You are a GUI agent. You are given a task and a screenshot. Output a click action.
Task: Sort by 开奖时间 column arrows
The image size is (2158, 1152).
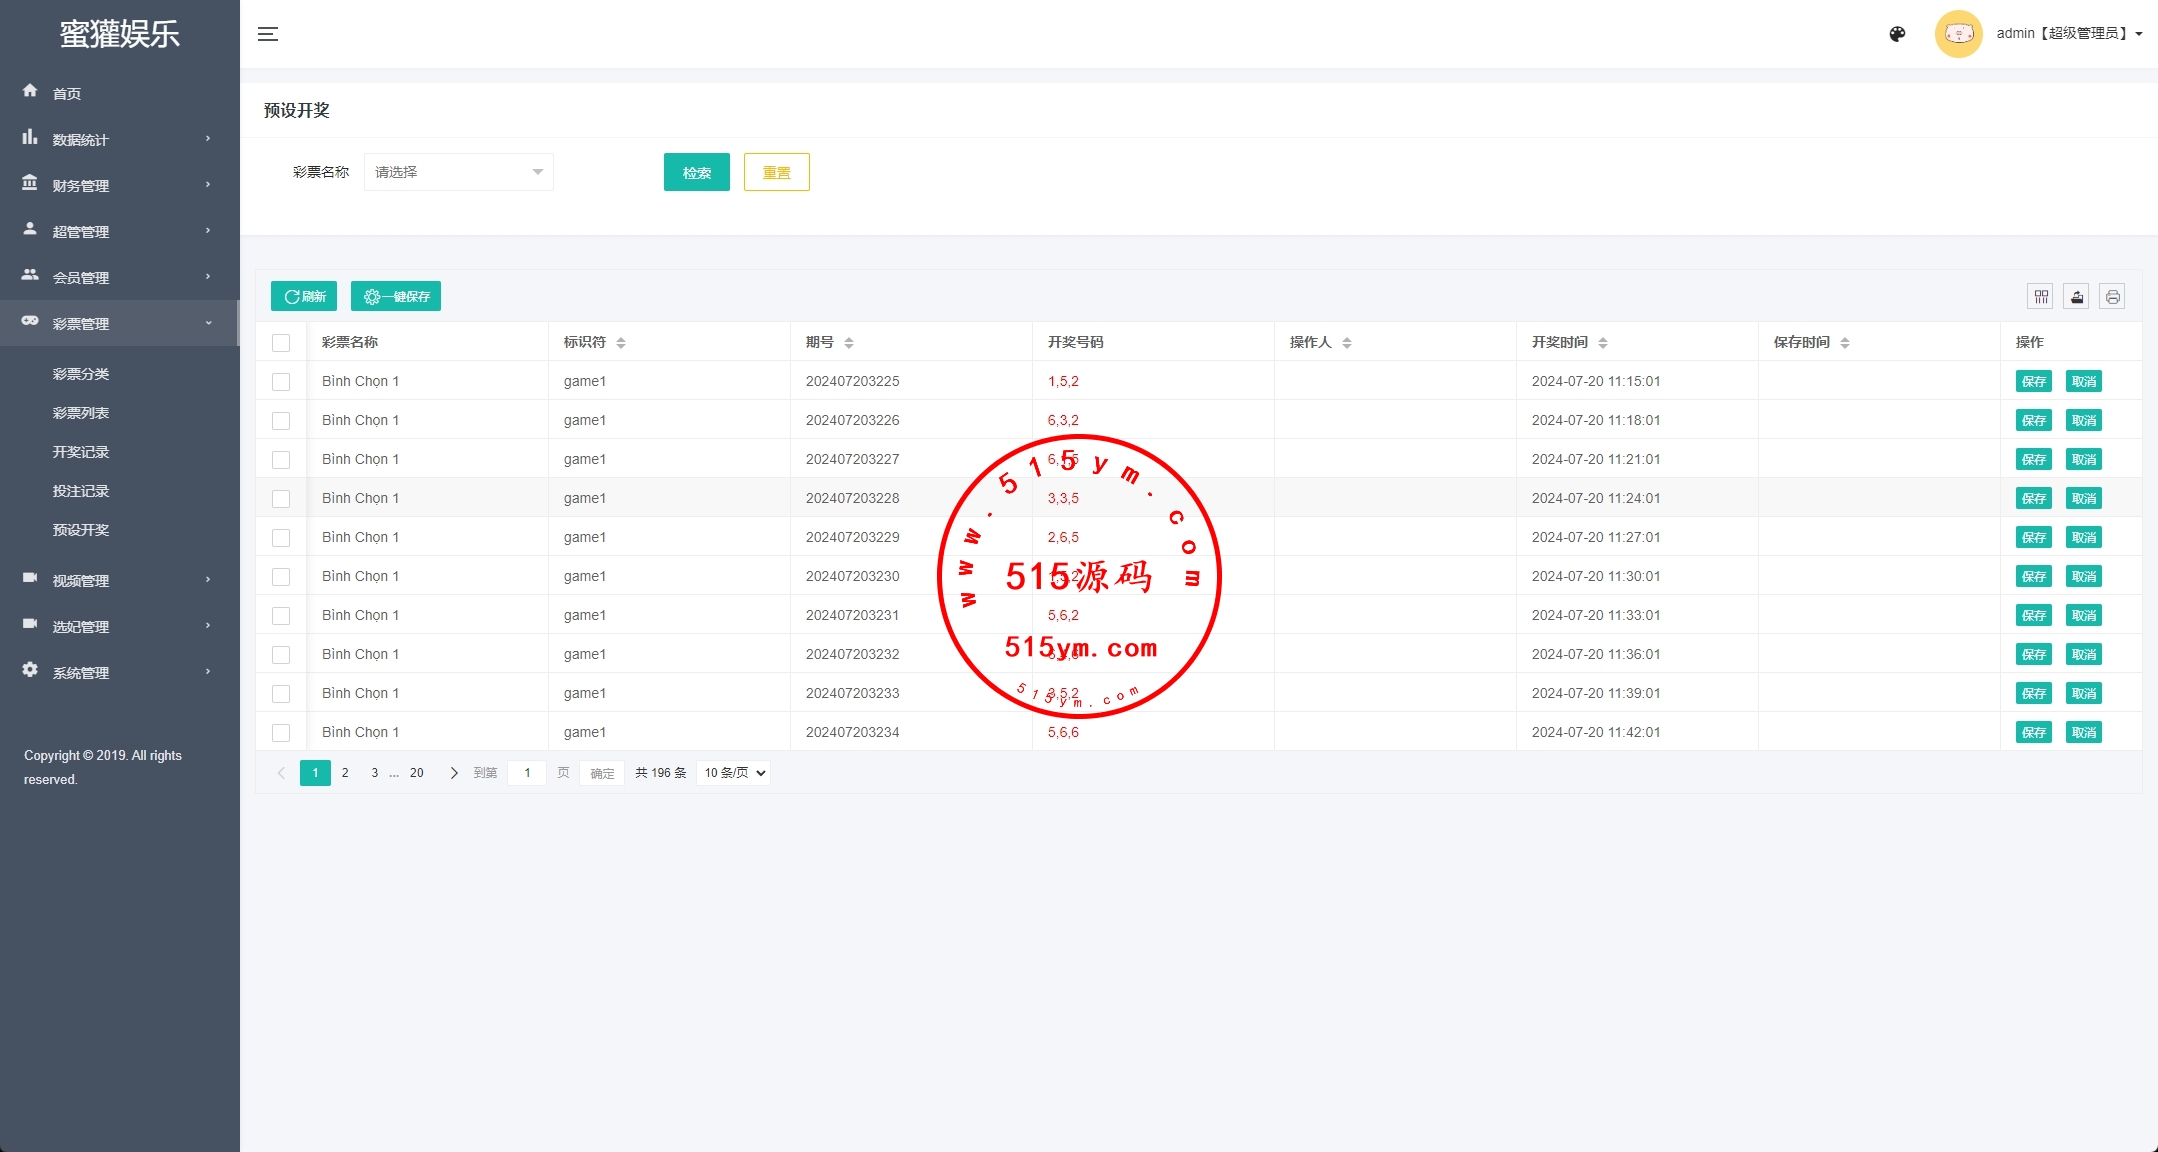(x=1603, y=343)
